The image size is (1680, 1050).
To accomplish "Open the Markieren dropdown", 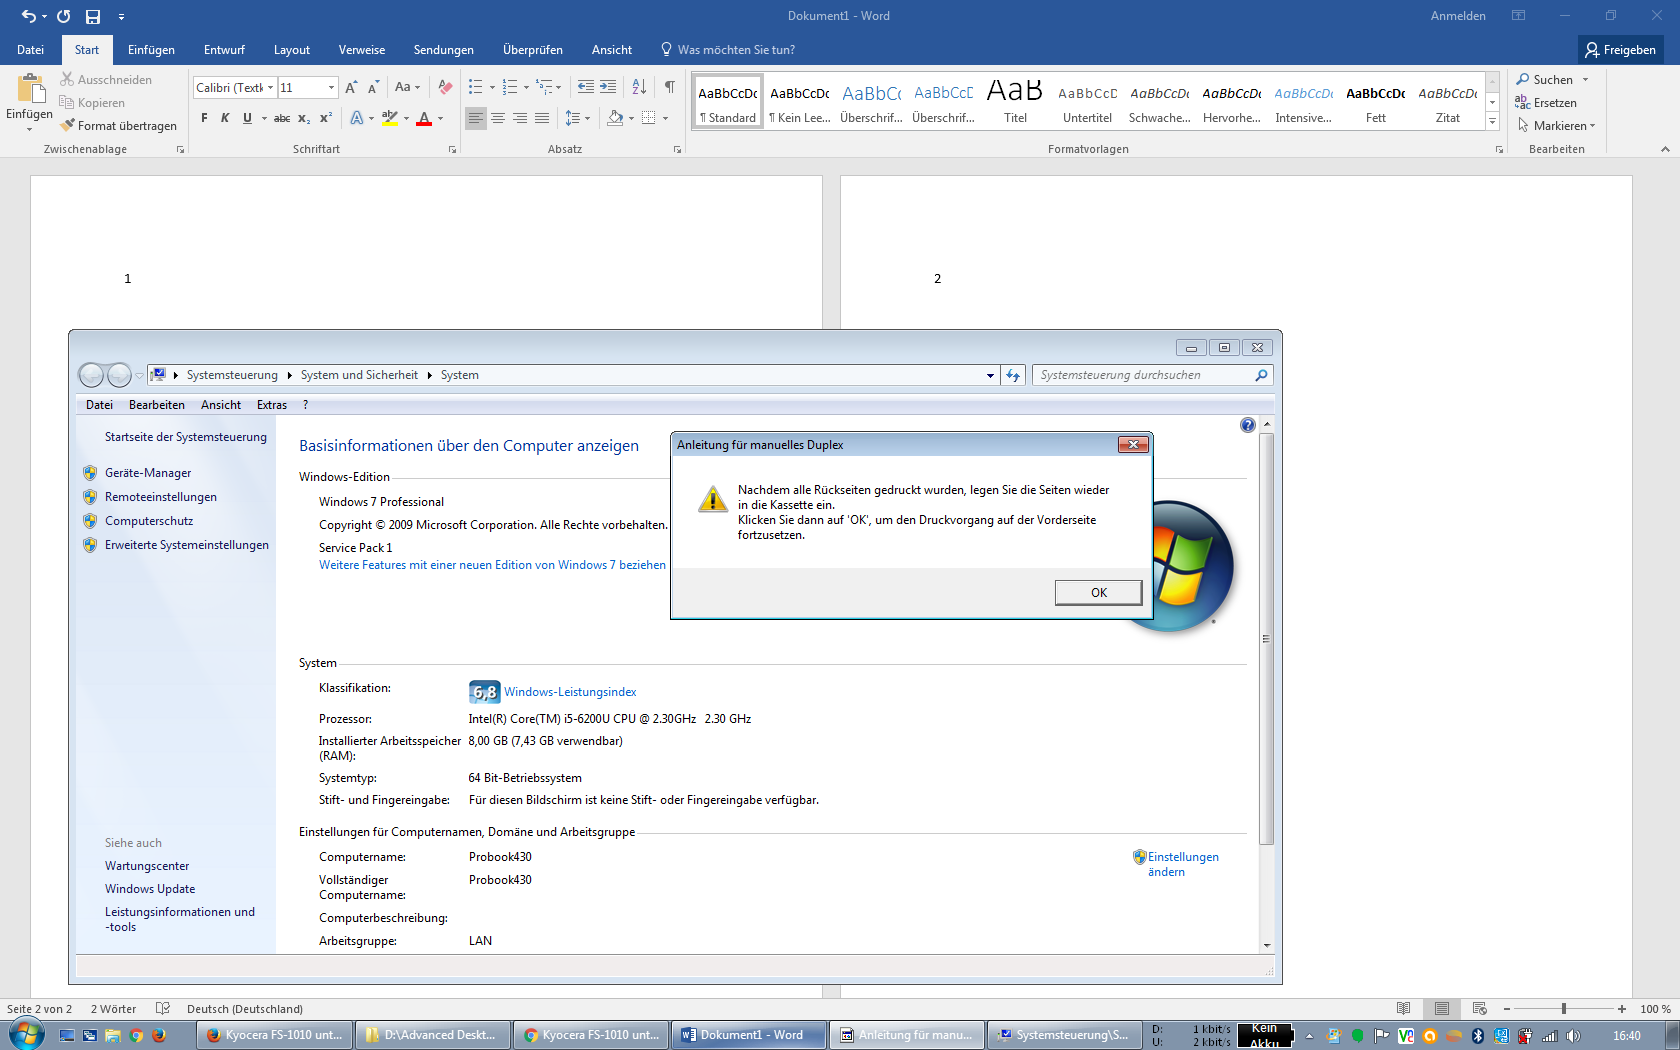I will [x=1556, y=126].
